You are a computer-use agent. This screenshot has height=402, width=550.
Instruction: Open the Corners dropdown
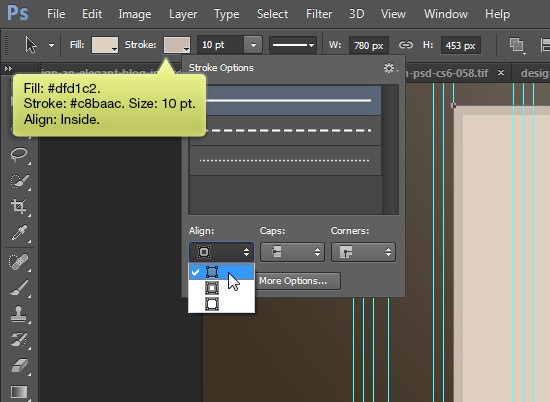[363, 252]
